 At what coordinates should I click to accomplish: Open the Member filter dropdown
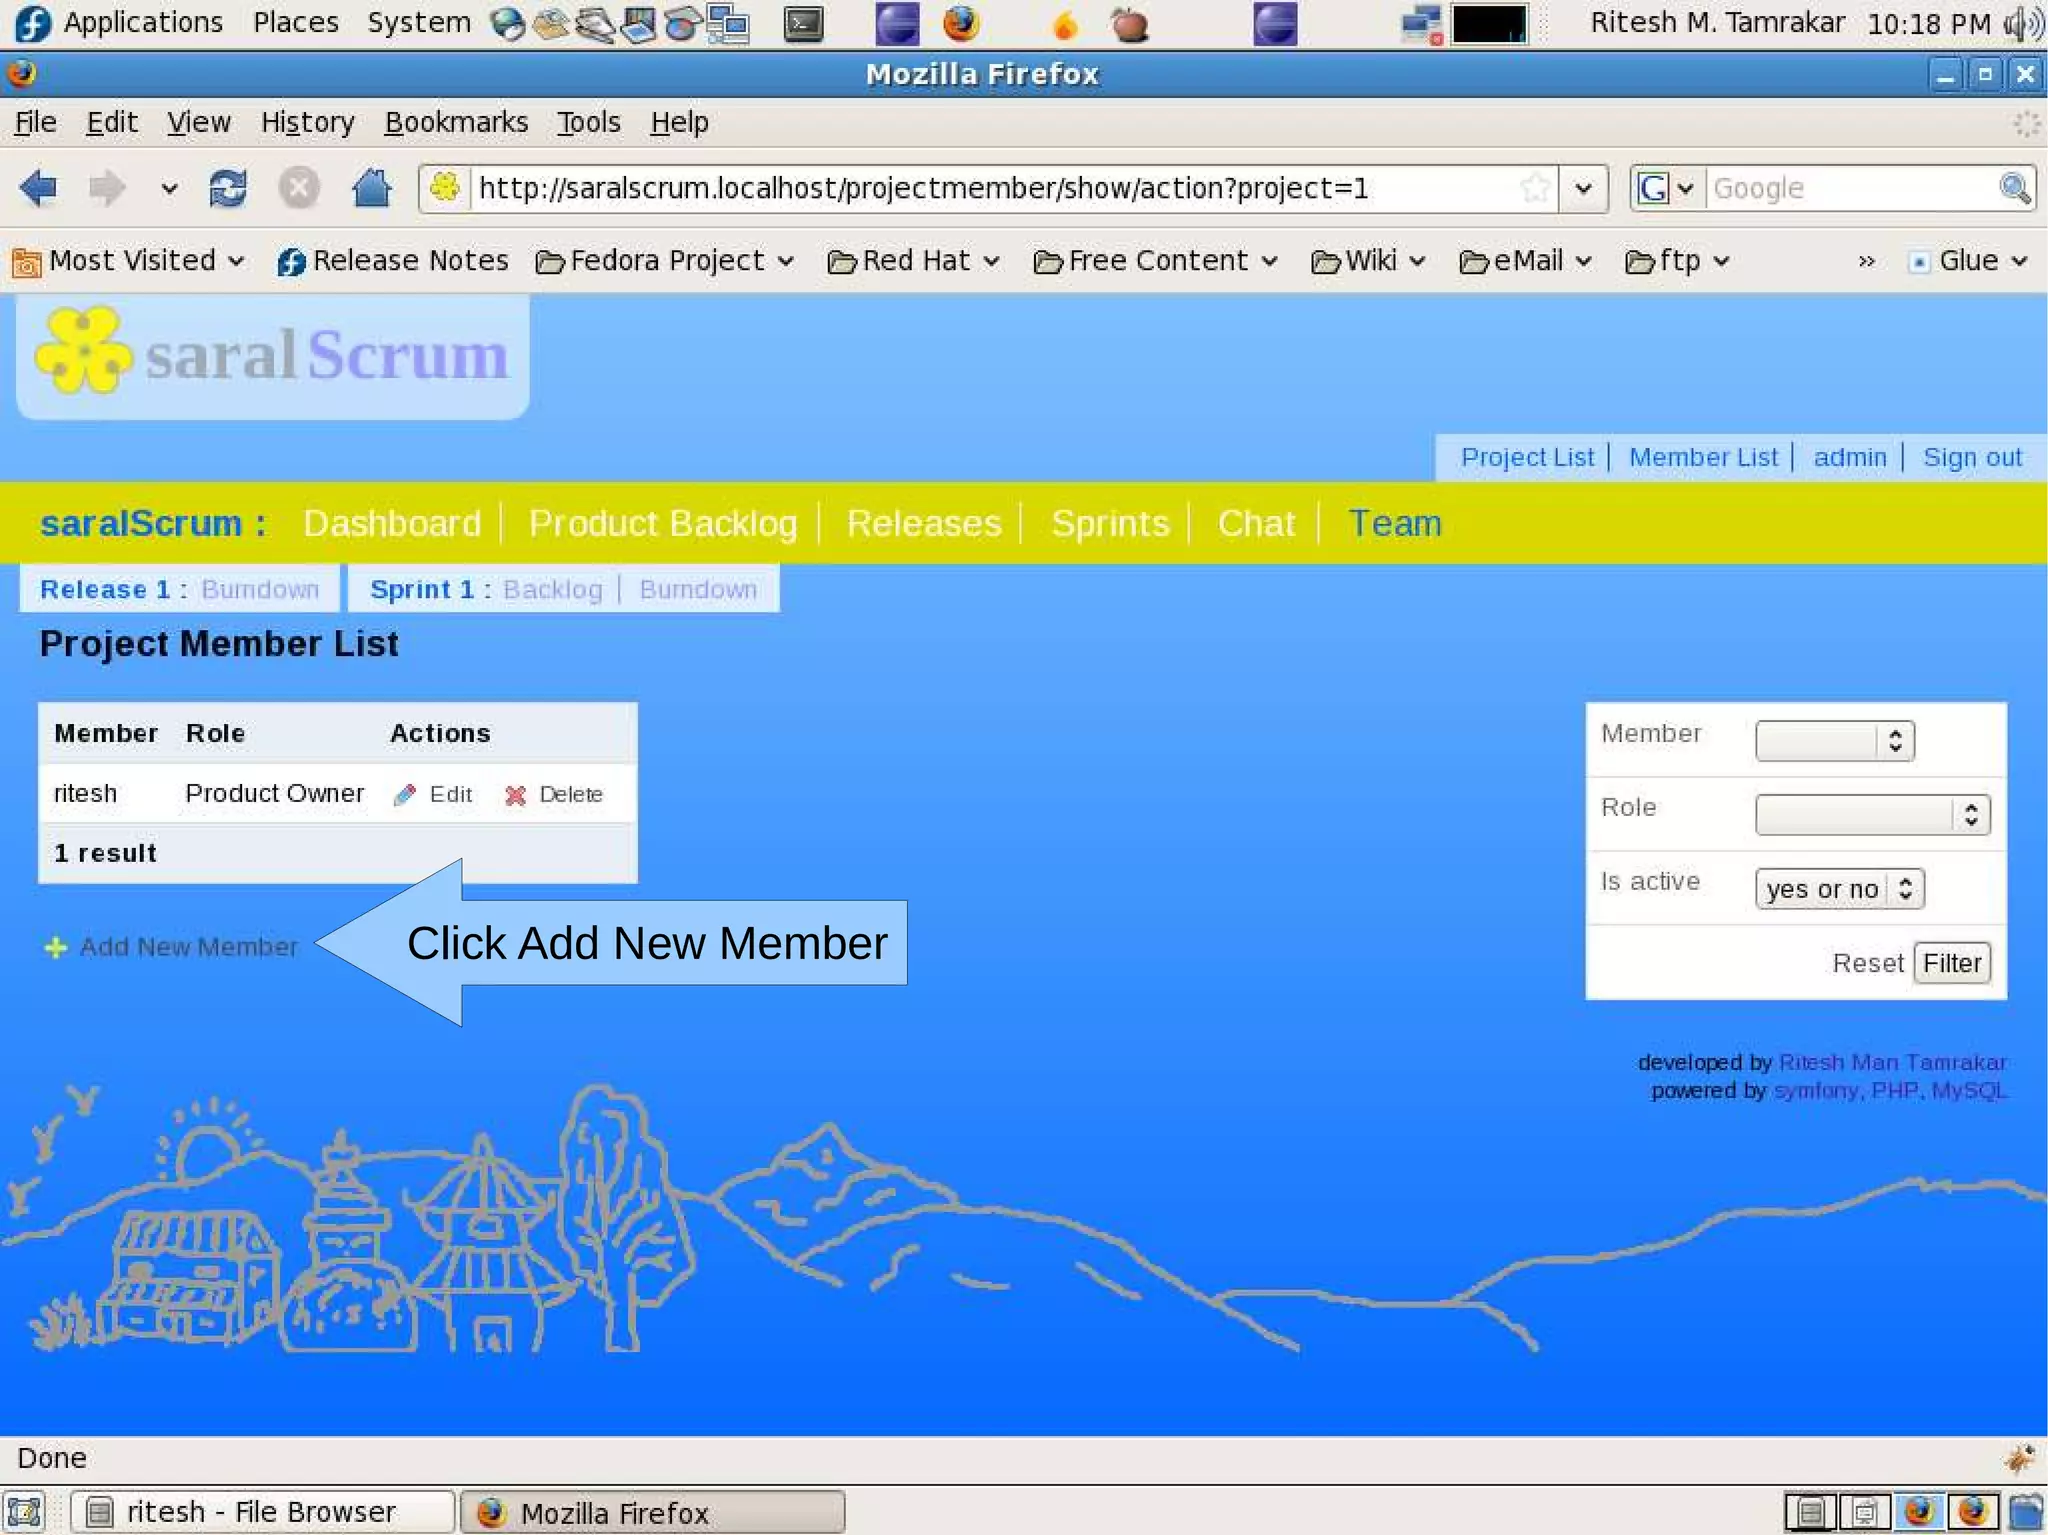(x=1834, y=741)
